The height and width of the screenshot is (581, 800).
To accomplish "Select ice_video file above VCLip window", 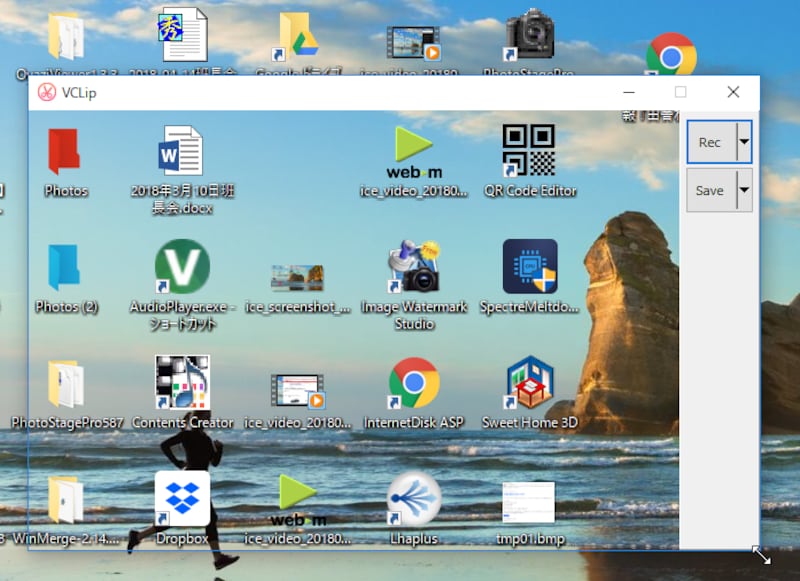I will tap(414, 43).
